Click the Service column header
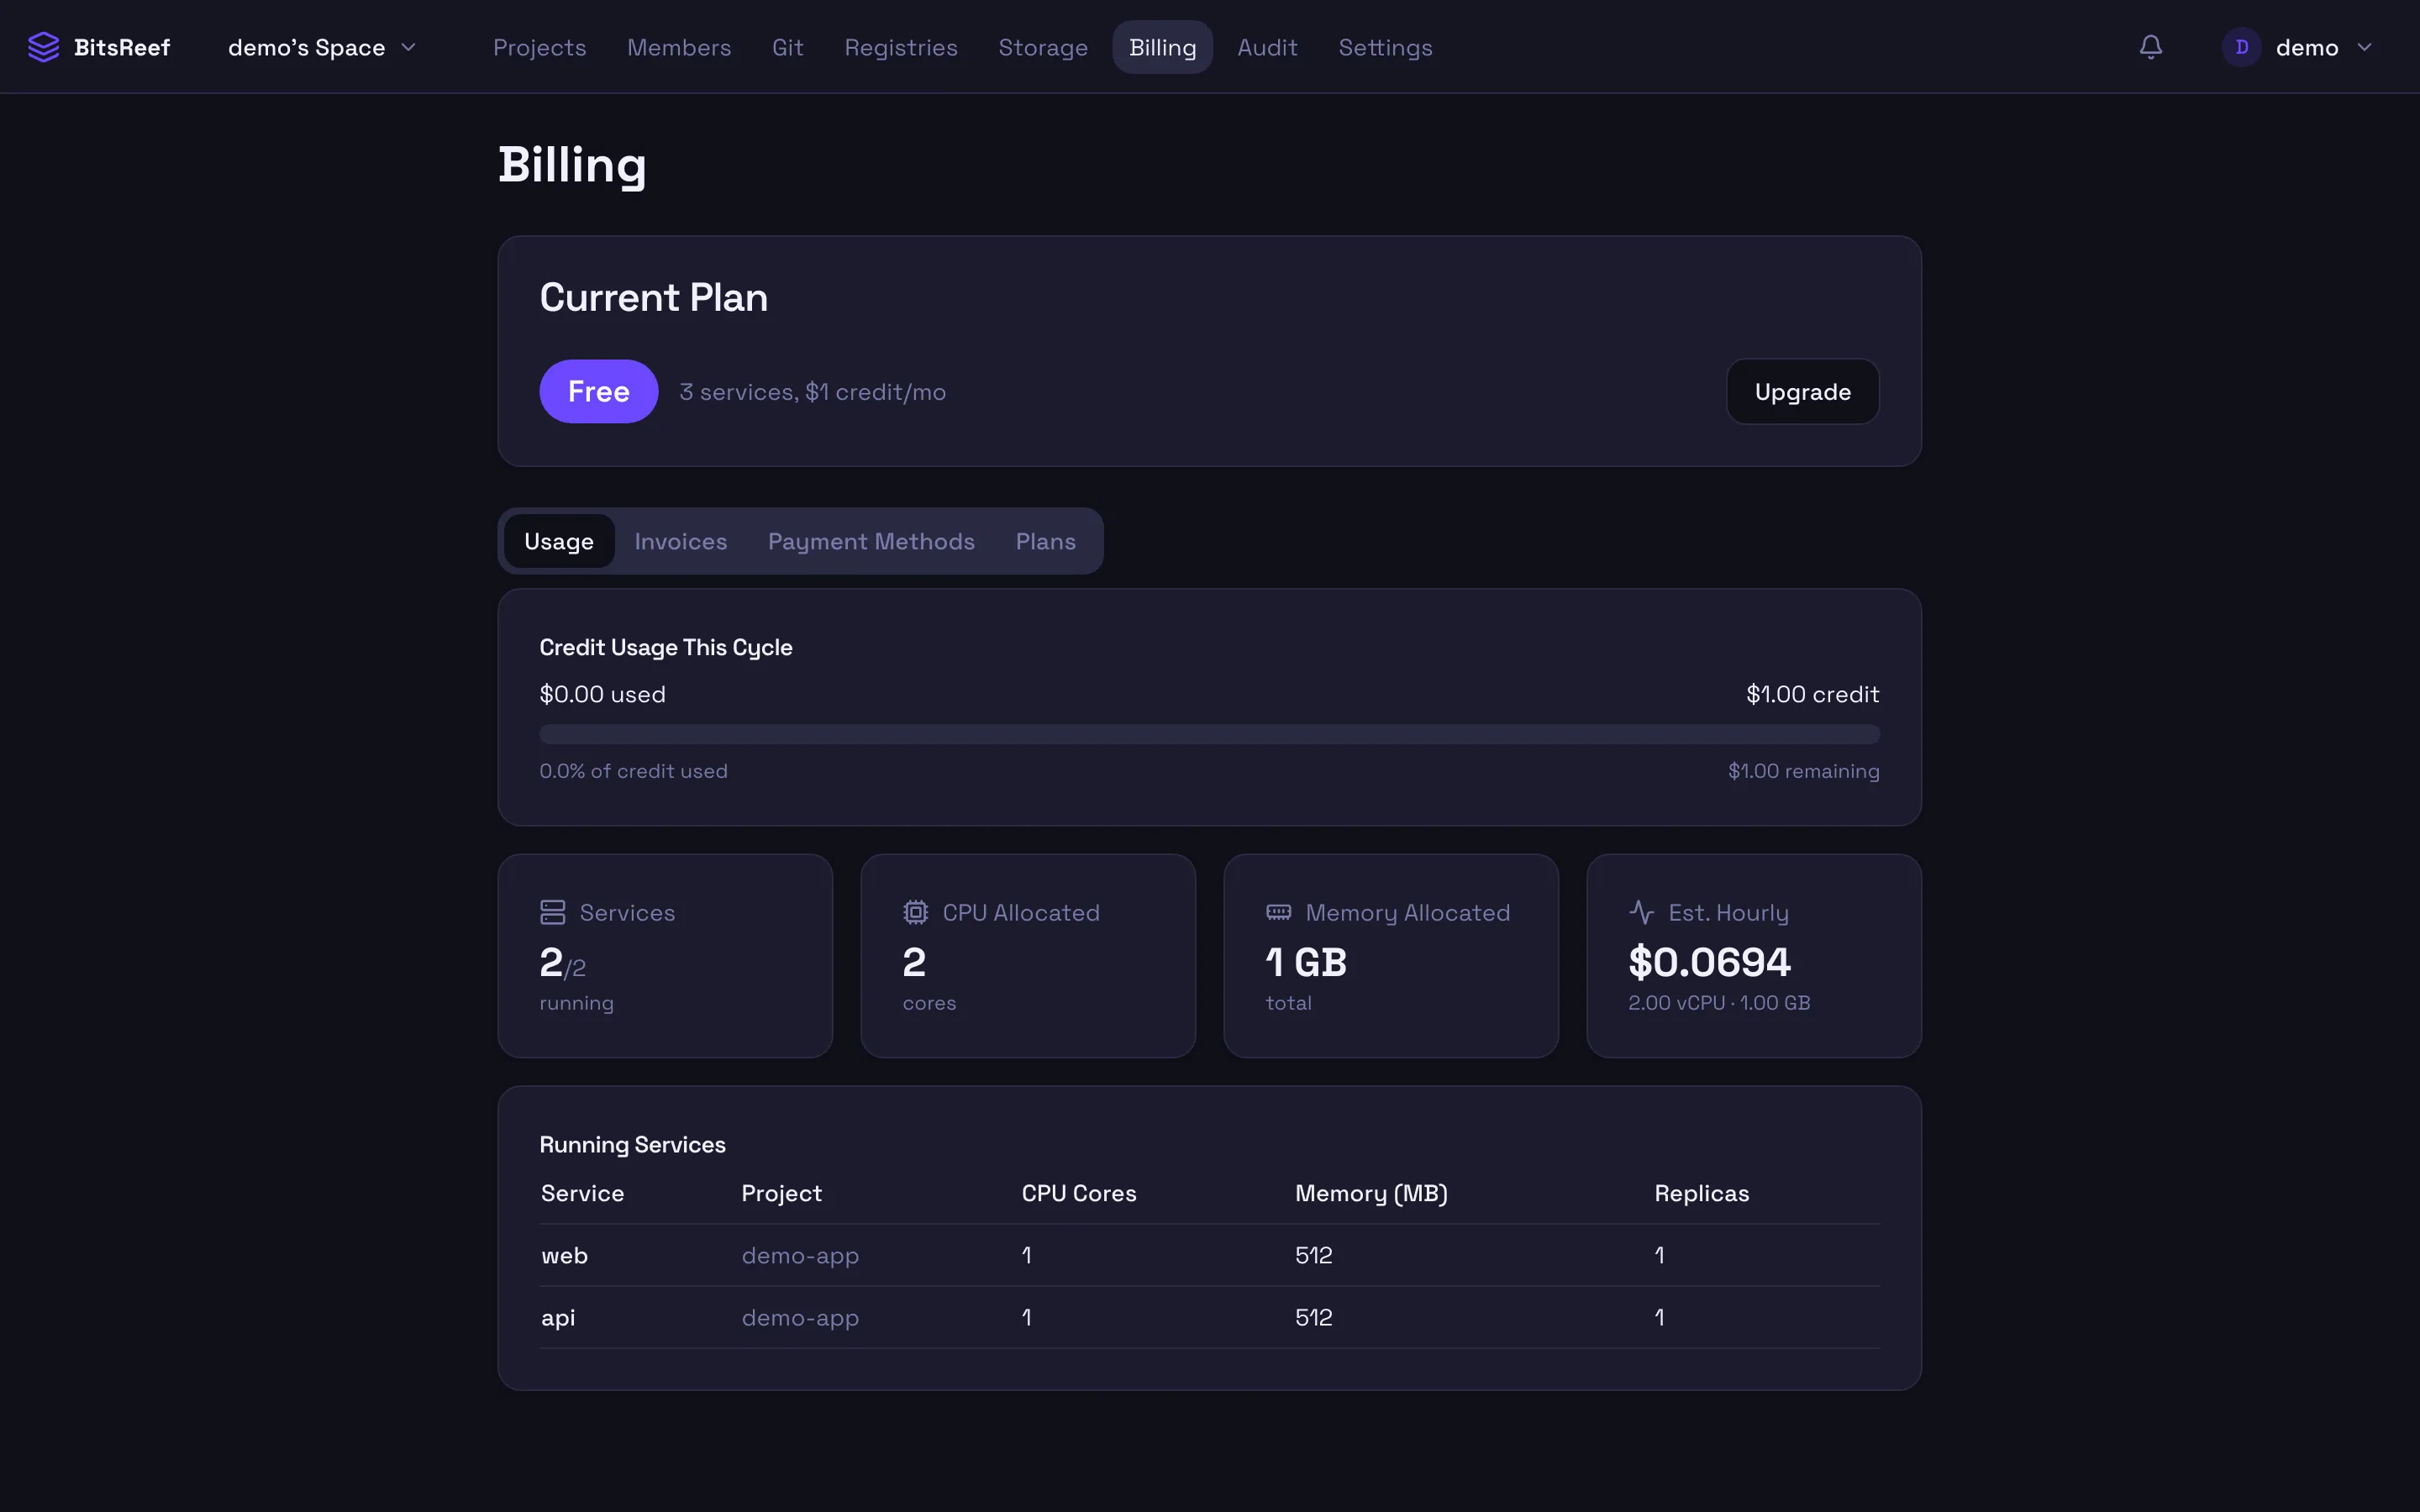The width and height of the screenshot is (2420, 1512). 582,1193
